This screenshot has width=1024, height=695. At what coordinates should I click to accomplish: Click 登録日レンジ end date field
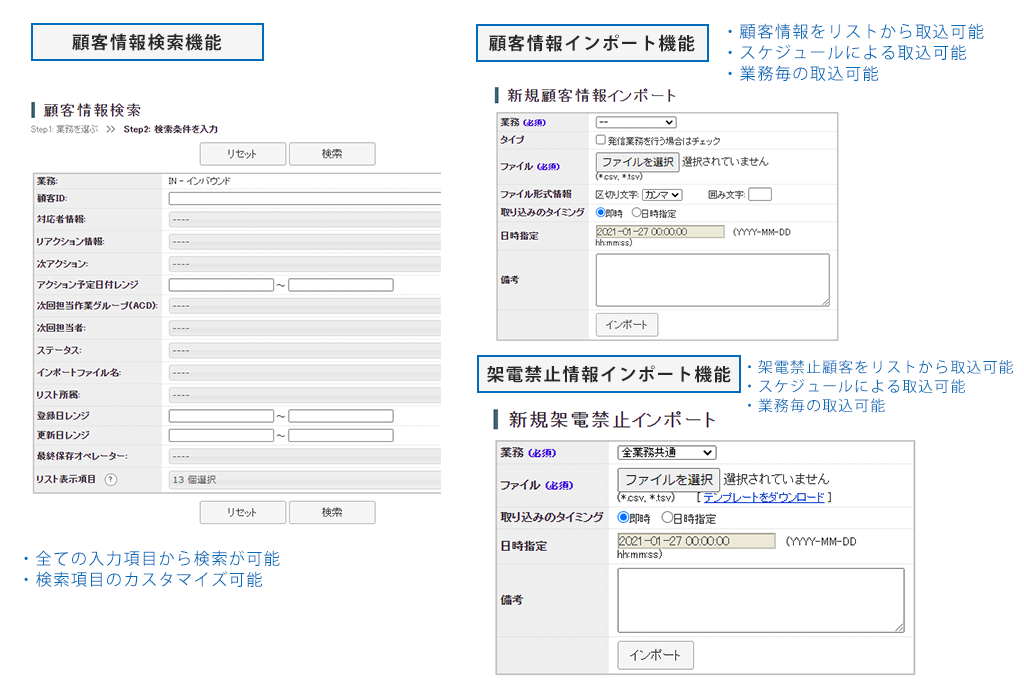(x=341, y=416)
